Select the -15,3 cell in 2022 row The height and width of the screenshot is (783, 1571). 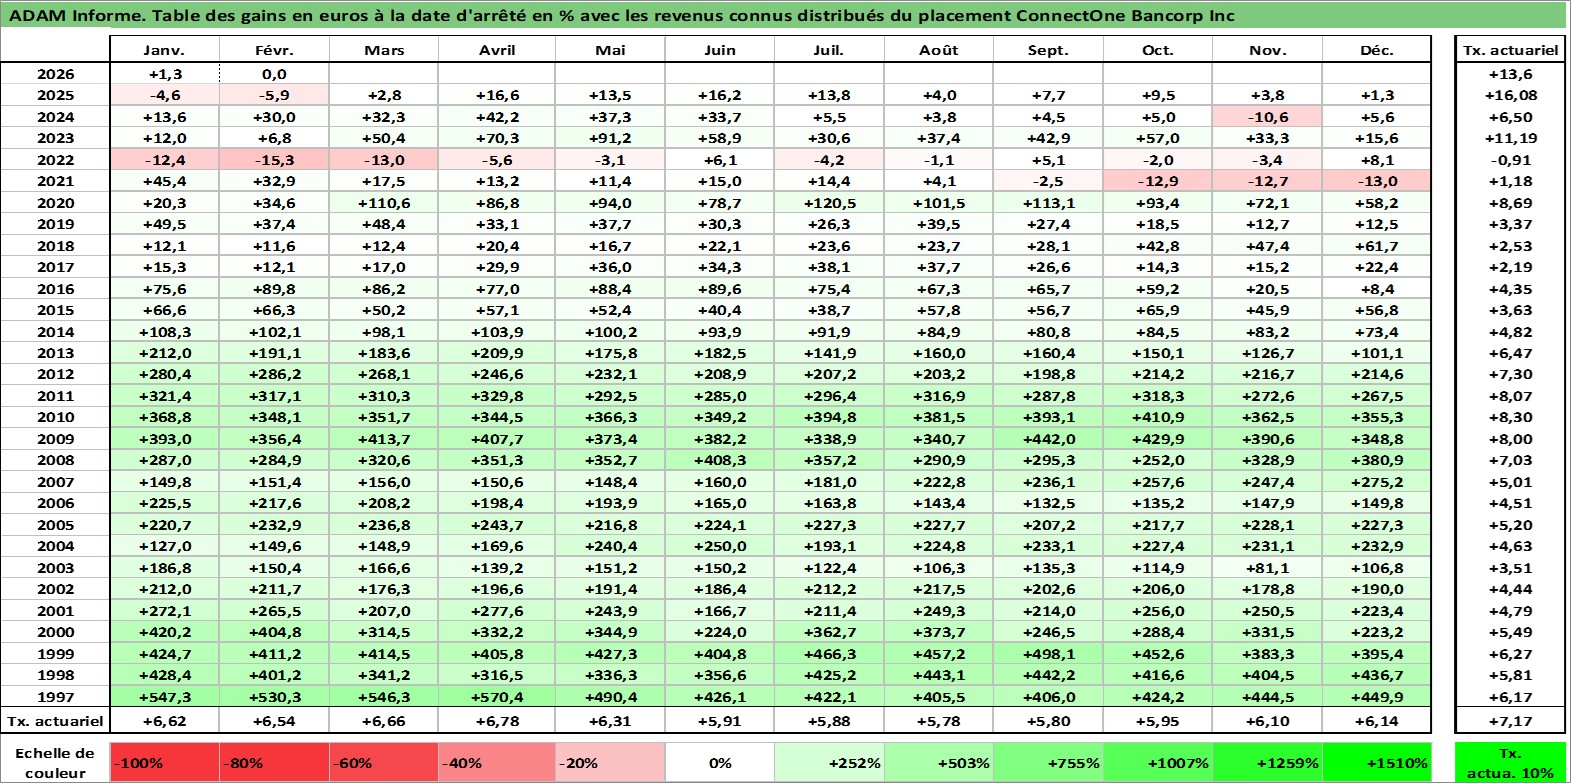click(274, 160)
